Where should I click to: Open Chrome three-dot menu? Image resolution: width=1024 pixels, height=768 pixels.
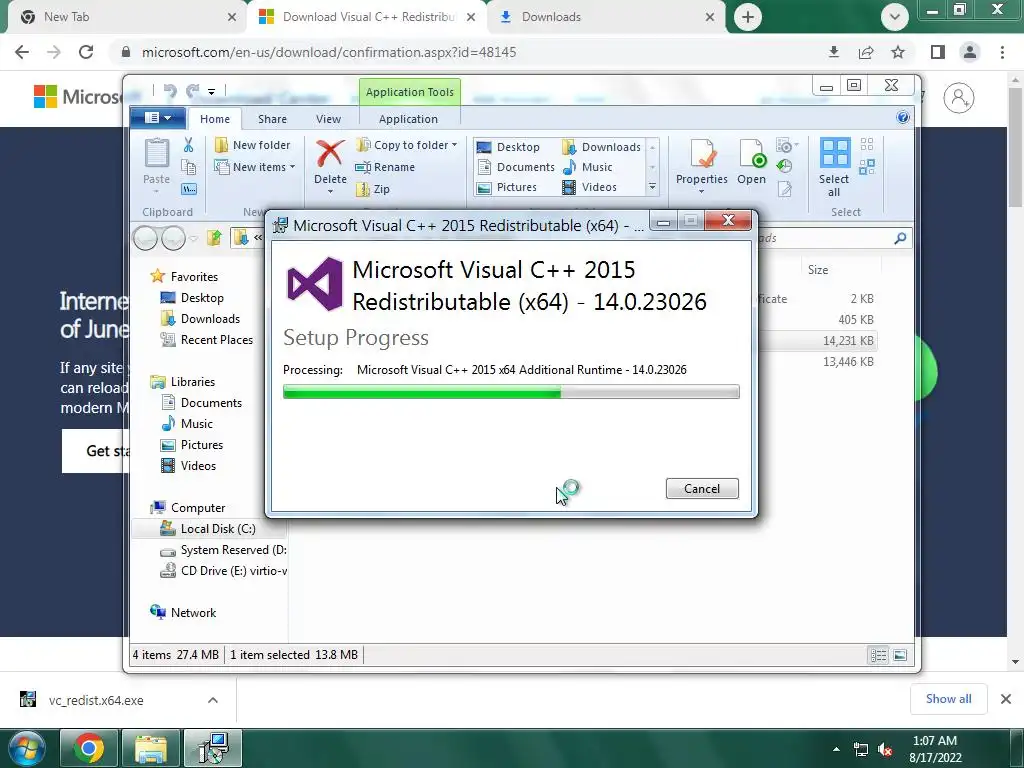pos(1002,52)
